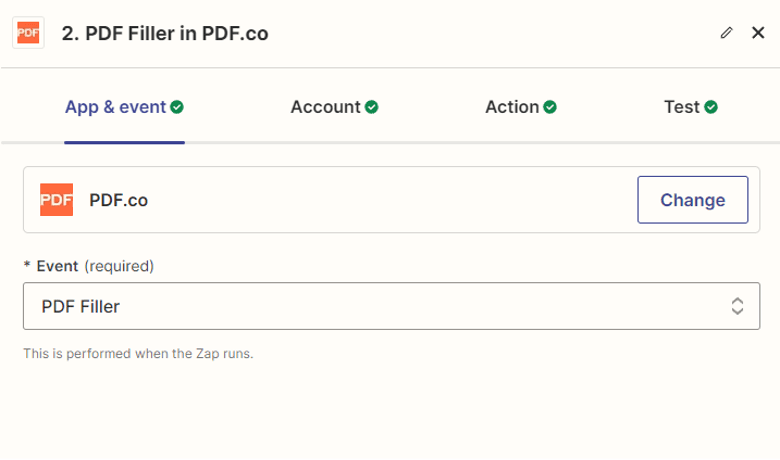Click the empty space in the PDF.co app row

tap(390, 200)
